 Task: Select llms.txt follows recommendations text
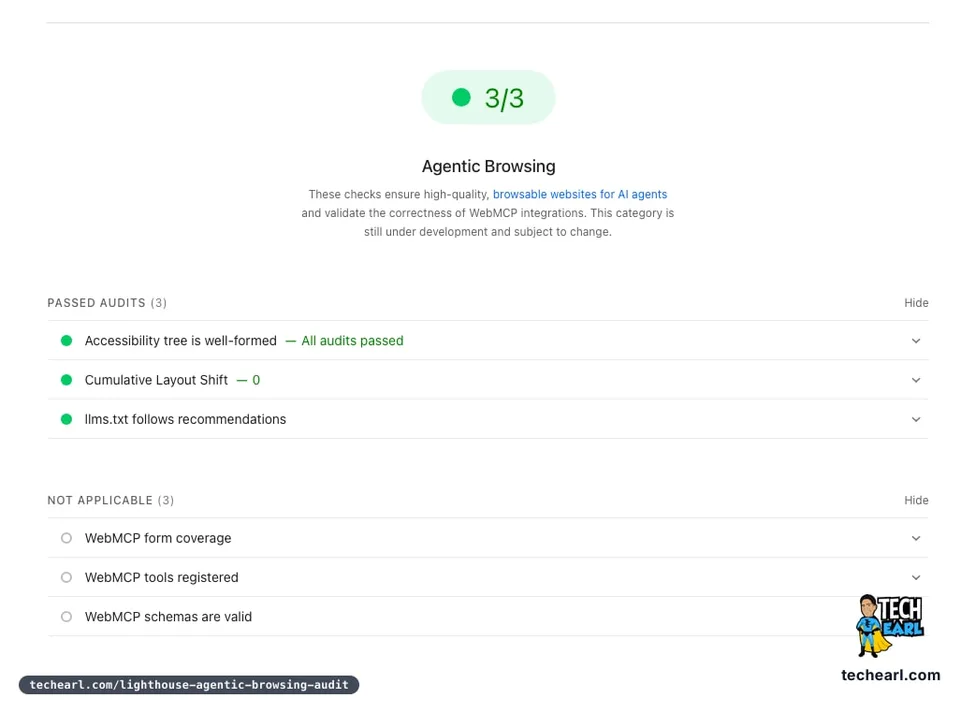[185, 419]
